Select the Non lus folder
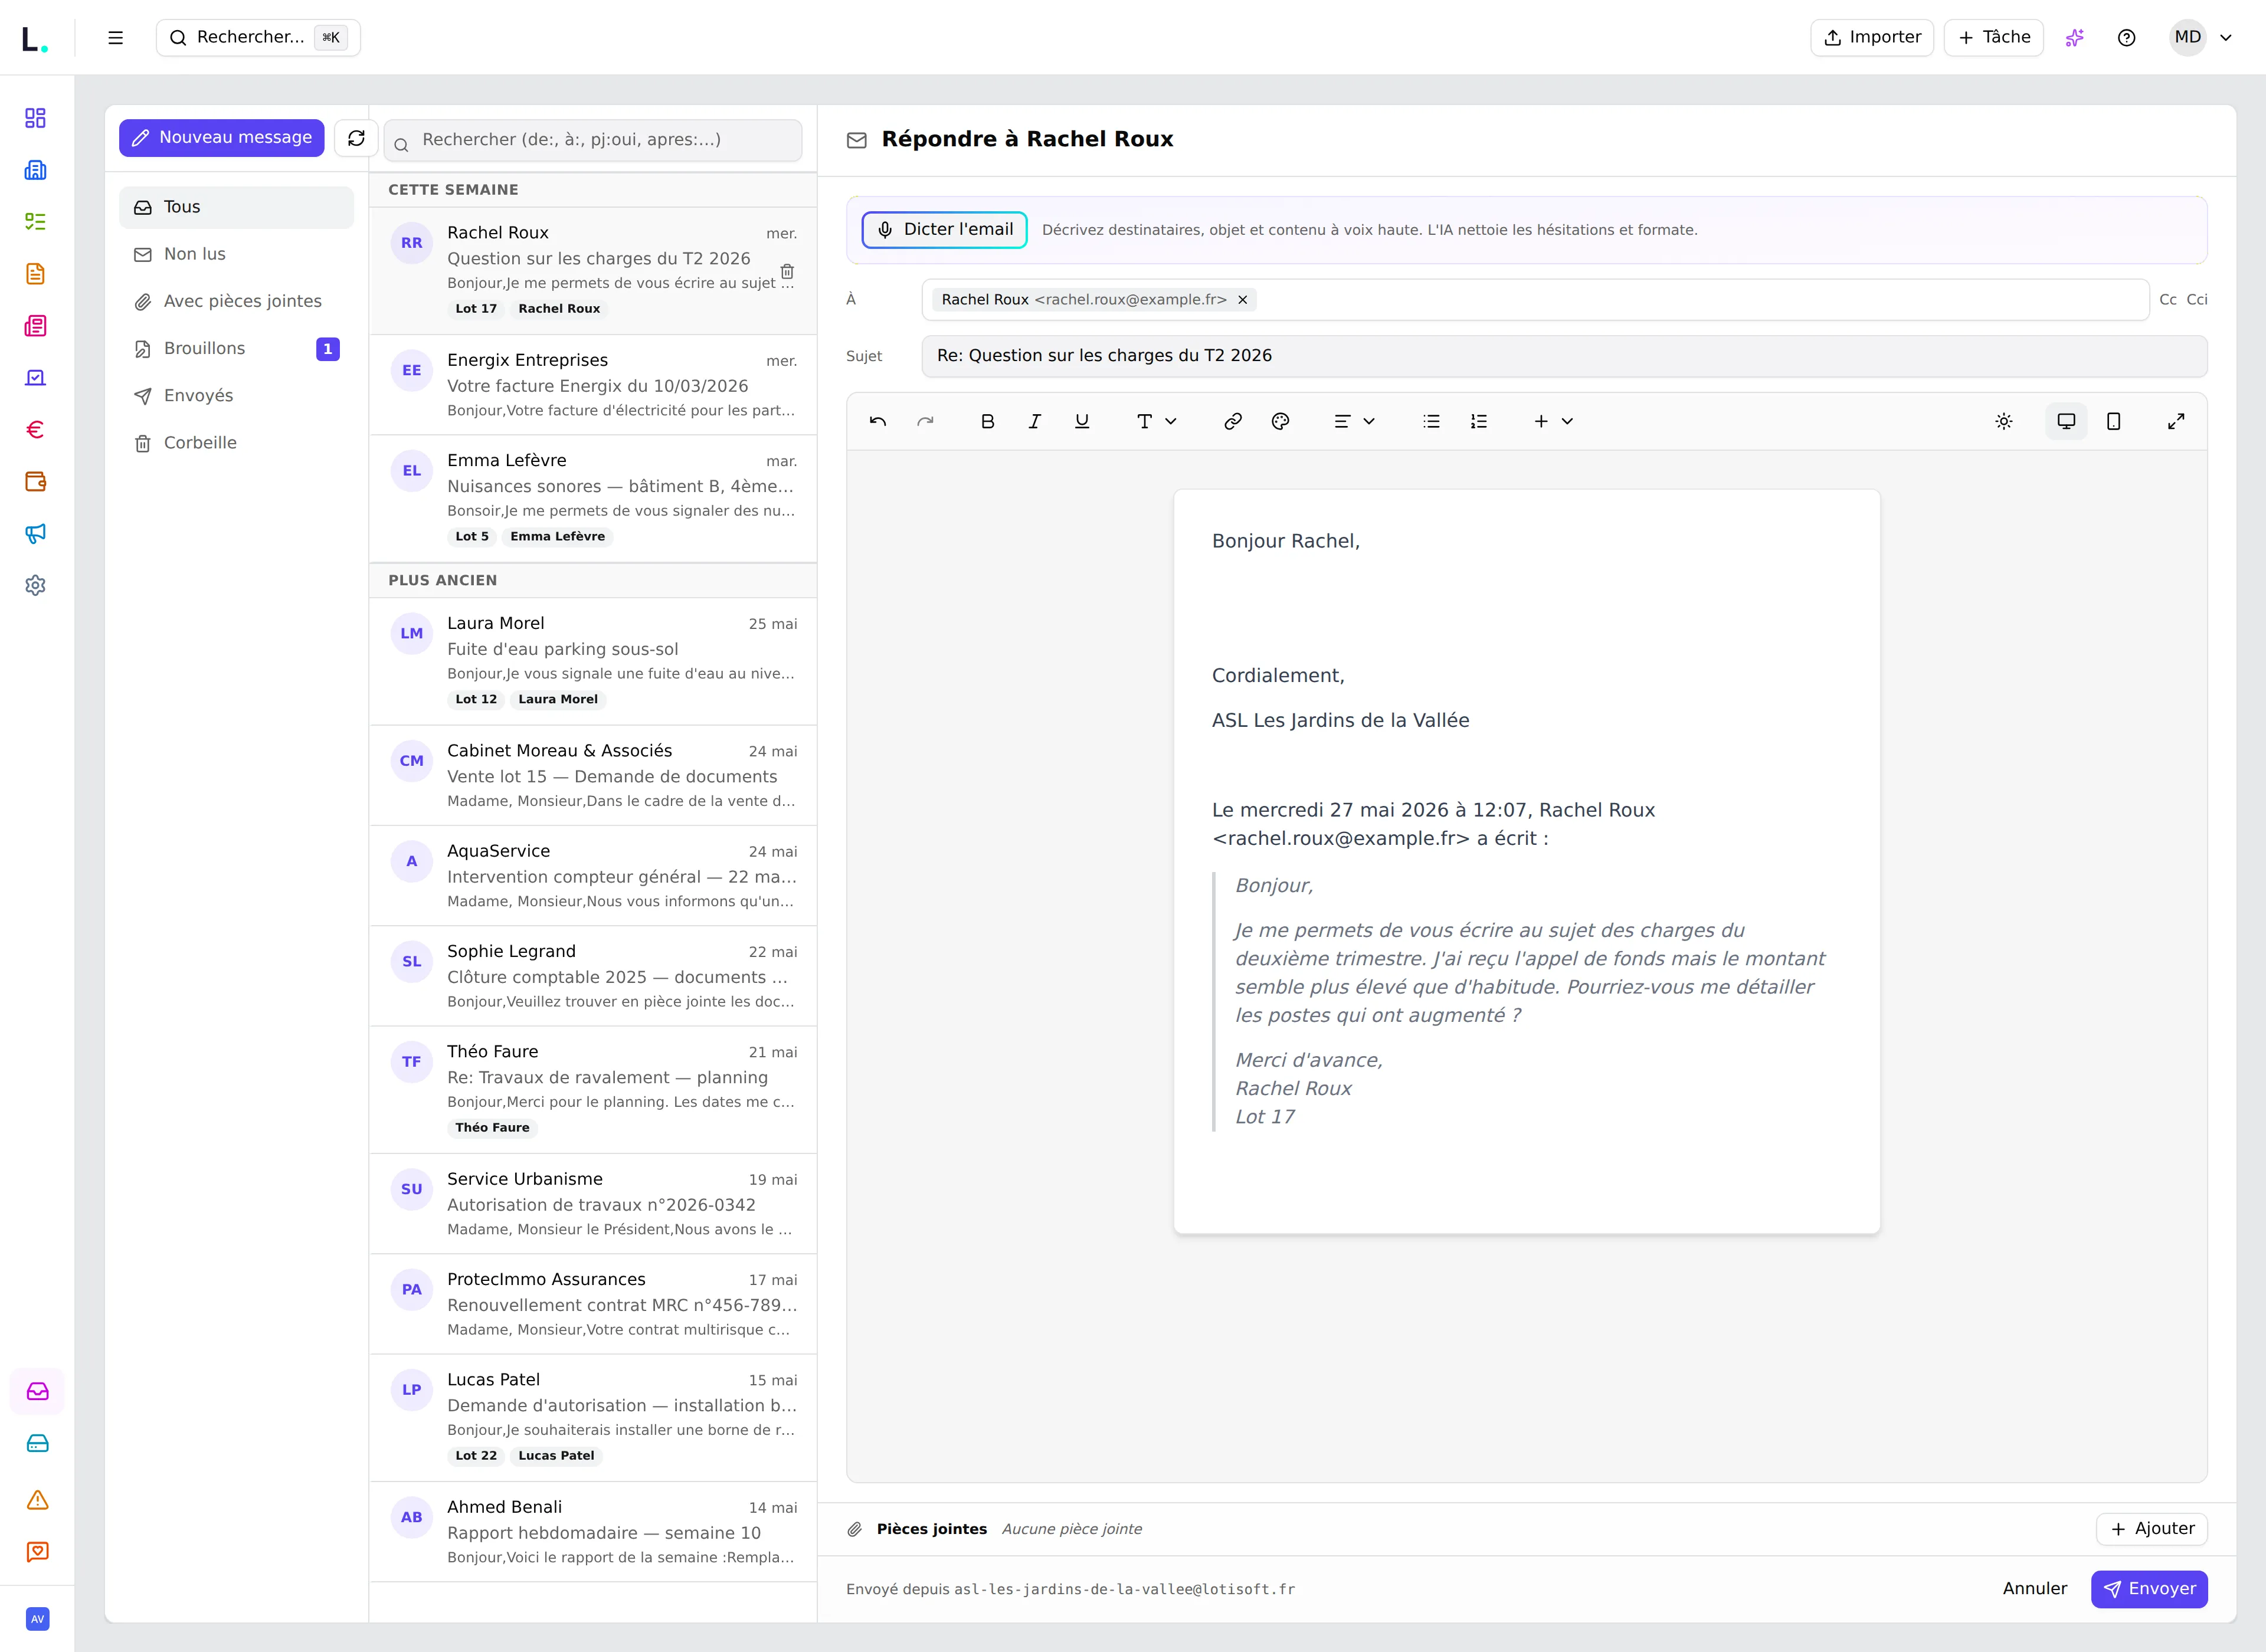The image size is (2266, 1652). click(236, 254)
